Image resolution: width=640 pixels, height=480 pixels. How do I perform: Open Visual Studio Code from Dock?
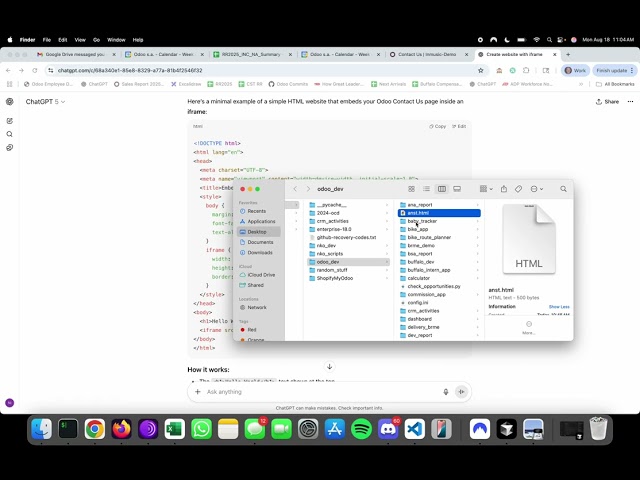415,429
